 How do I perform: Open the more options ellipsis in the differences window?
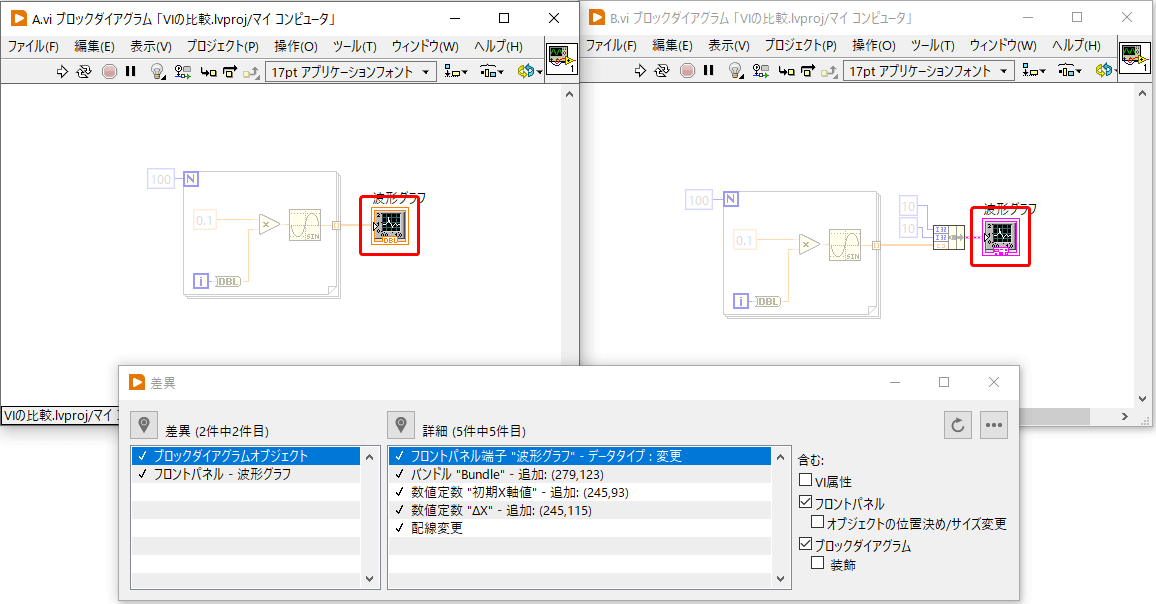[995, 424]
